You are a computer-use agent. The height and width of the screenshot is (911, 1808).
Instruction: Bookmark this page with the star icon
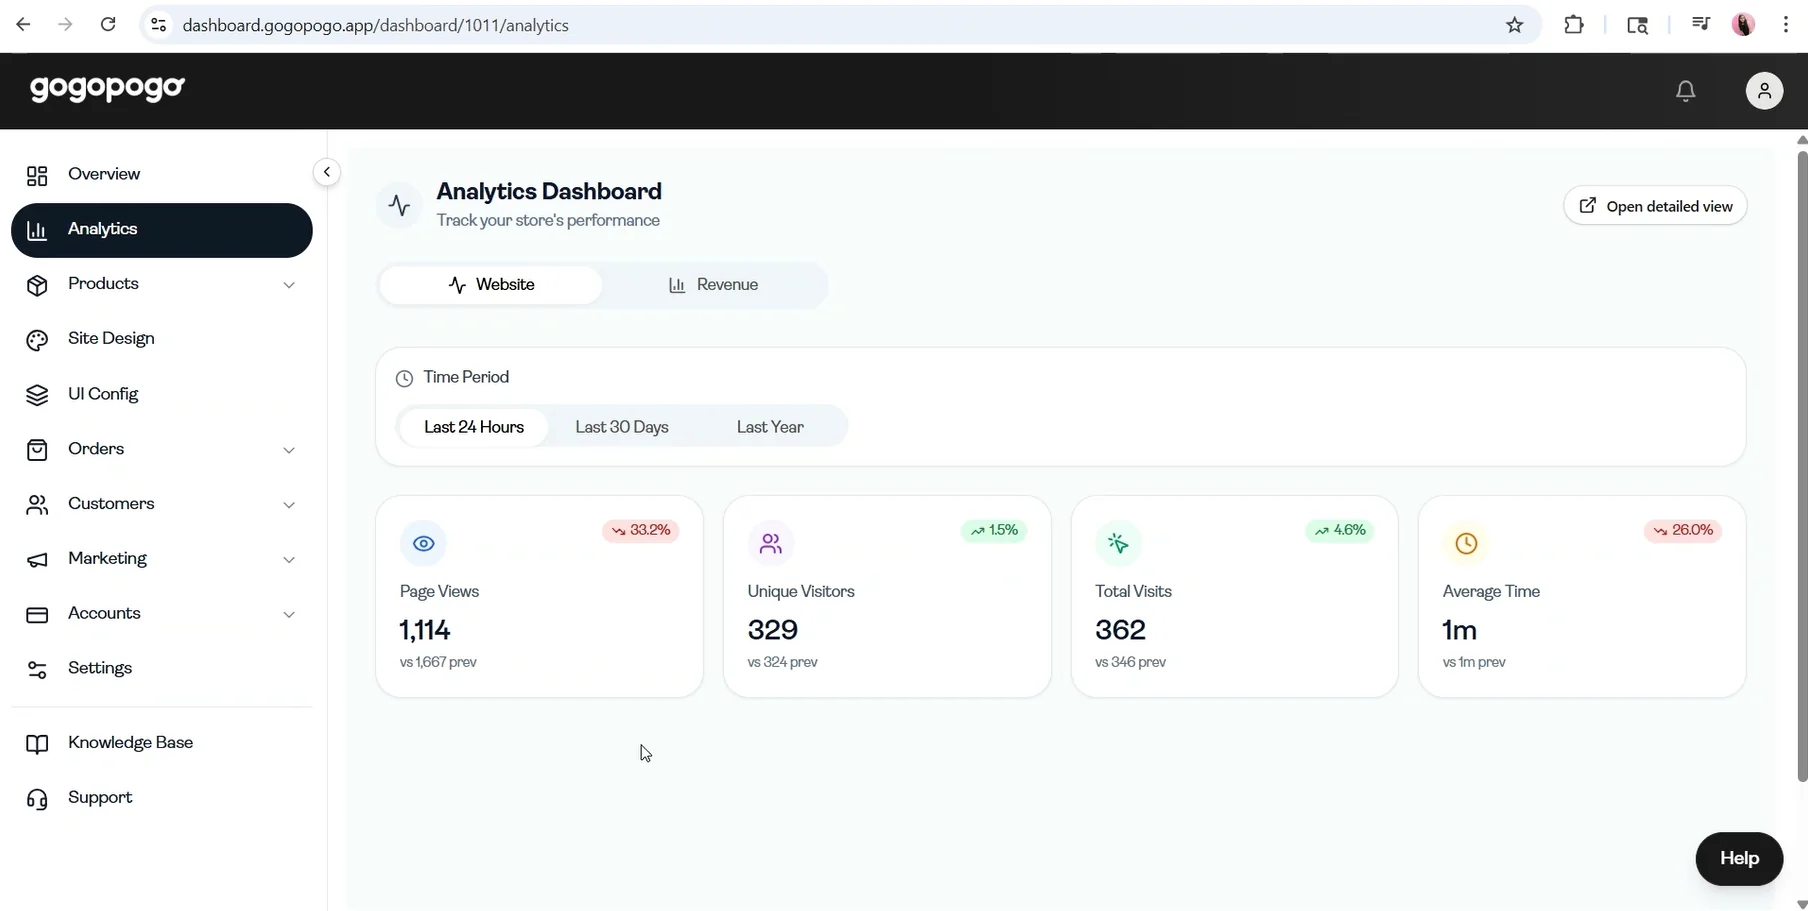coord(1514,25)
